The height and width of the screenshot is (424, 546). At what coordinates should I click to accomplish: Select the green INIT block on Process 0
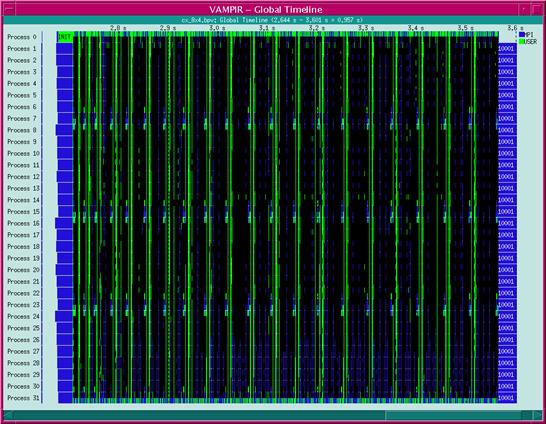pyautogui.click(x=65, y=37)
